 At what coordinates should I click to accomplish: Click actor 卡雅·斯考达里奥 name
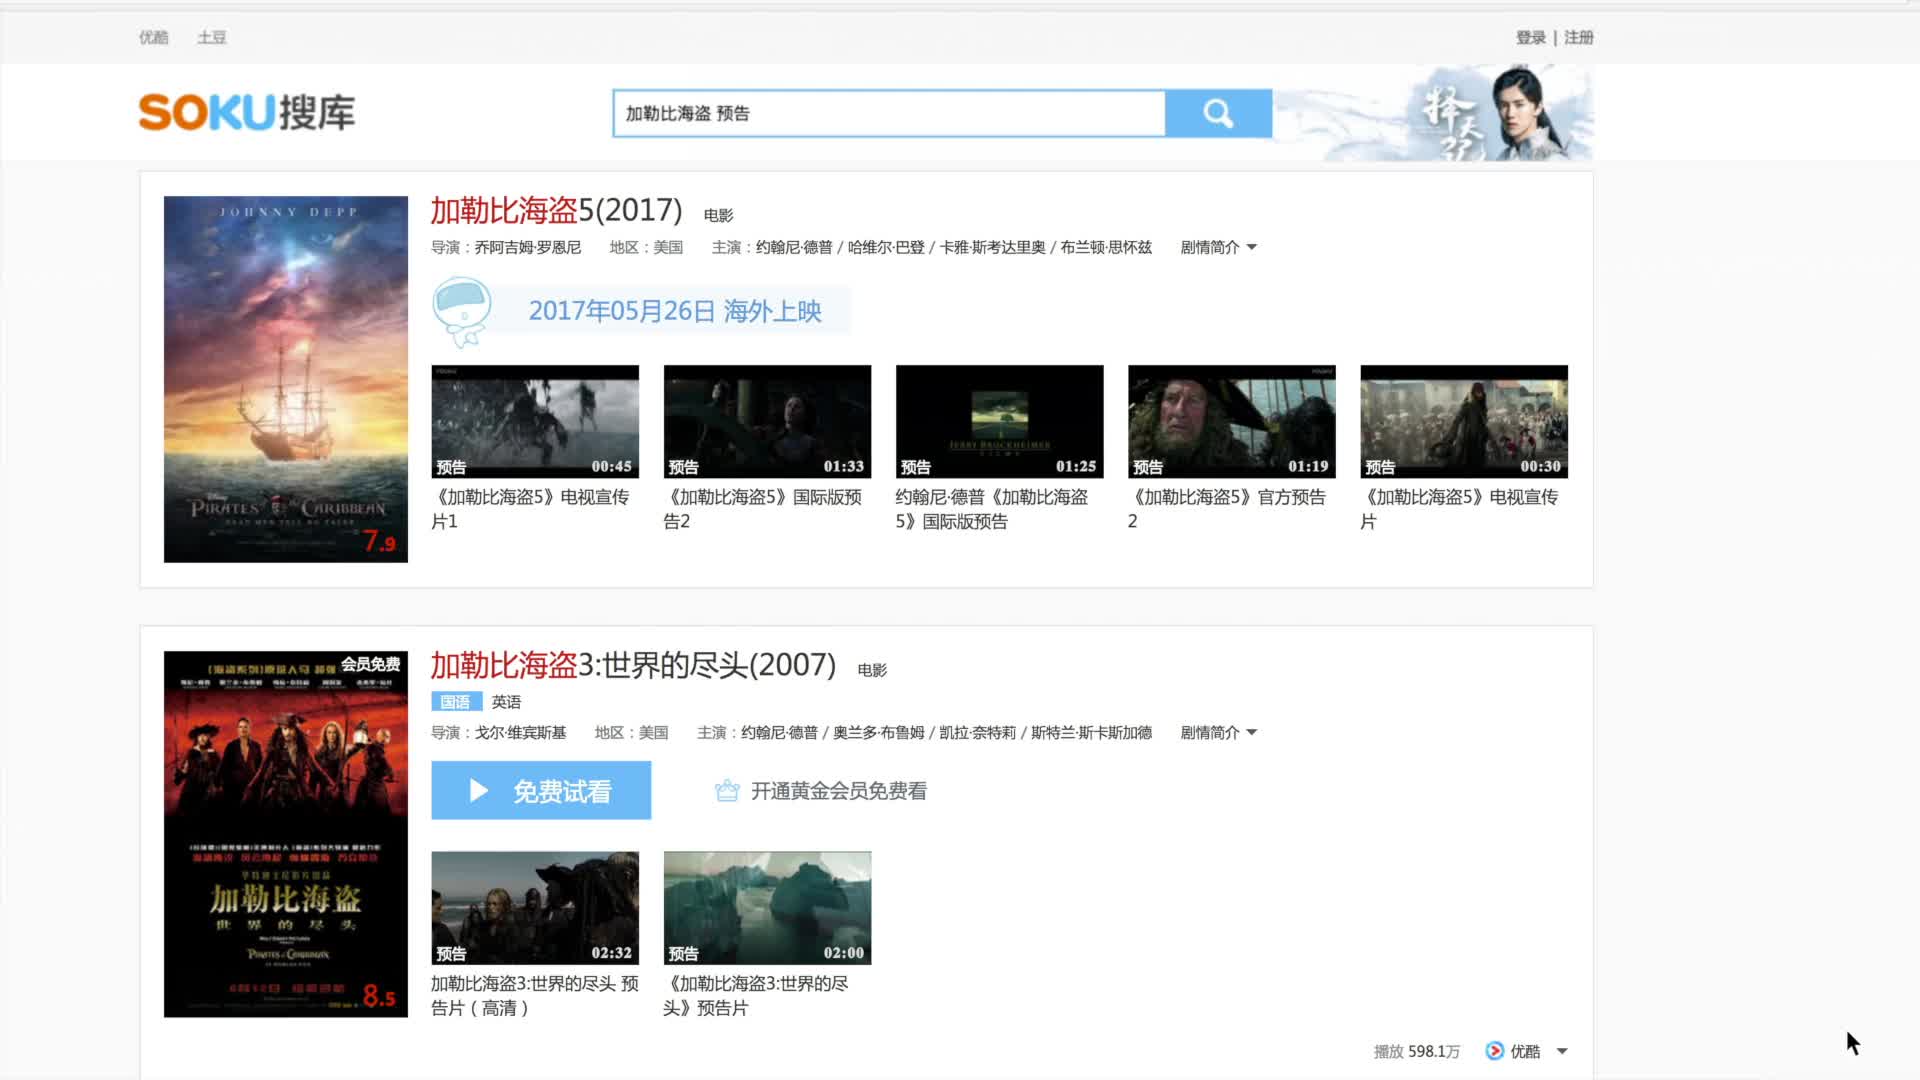992,247
